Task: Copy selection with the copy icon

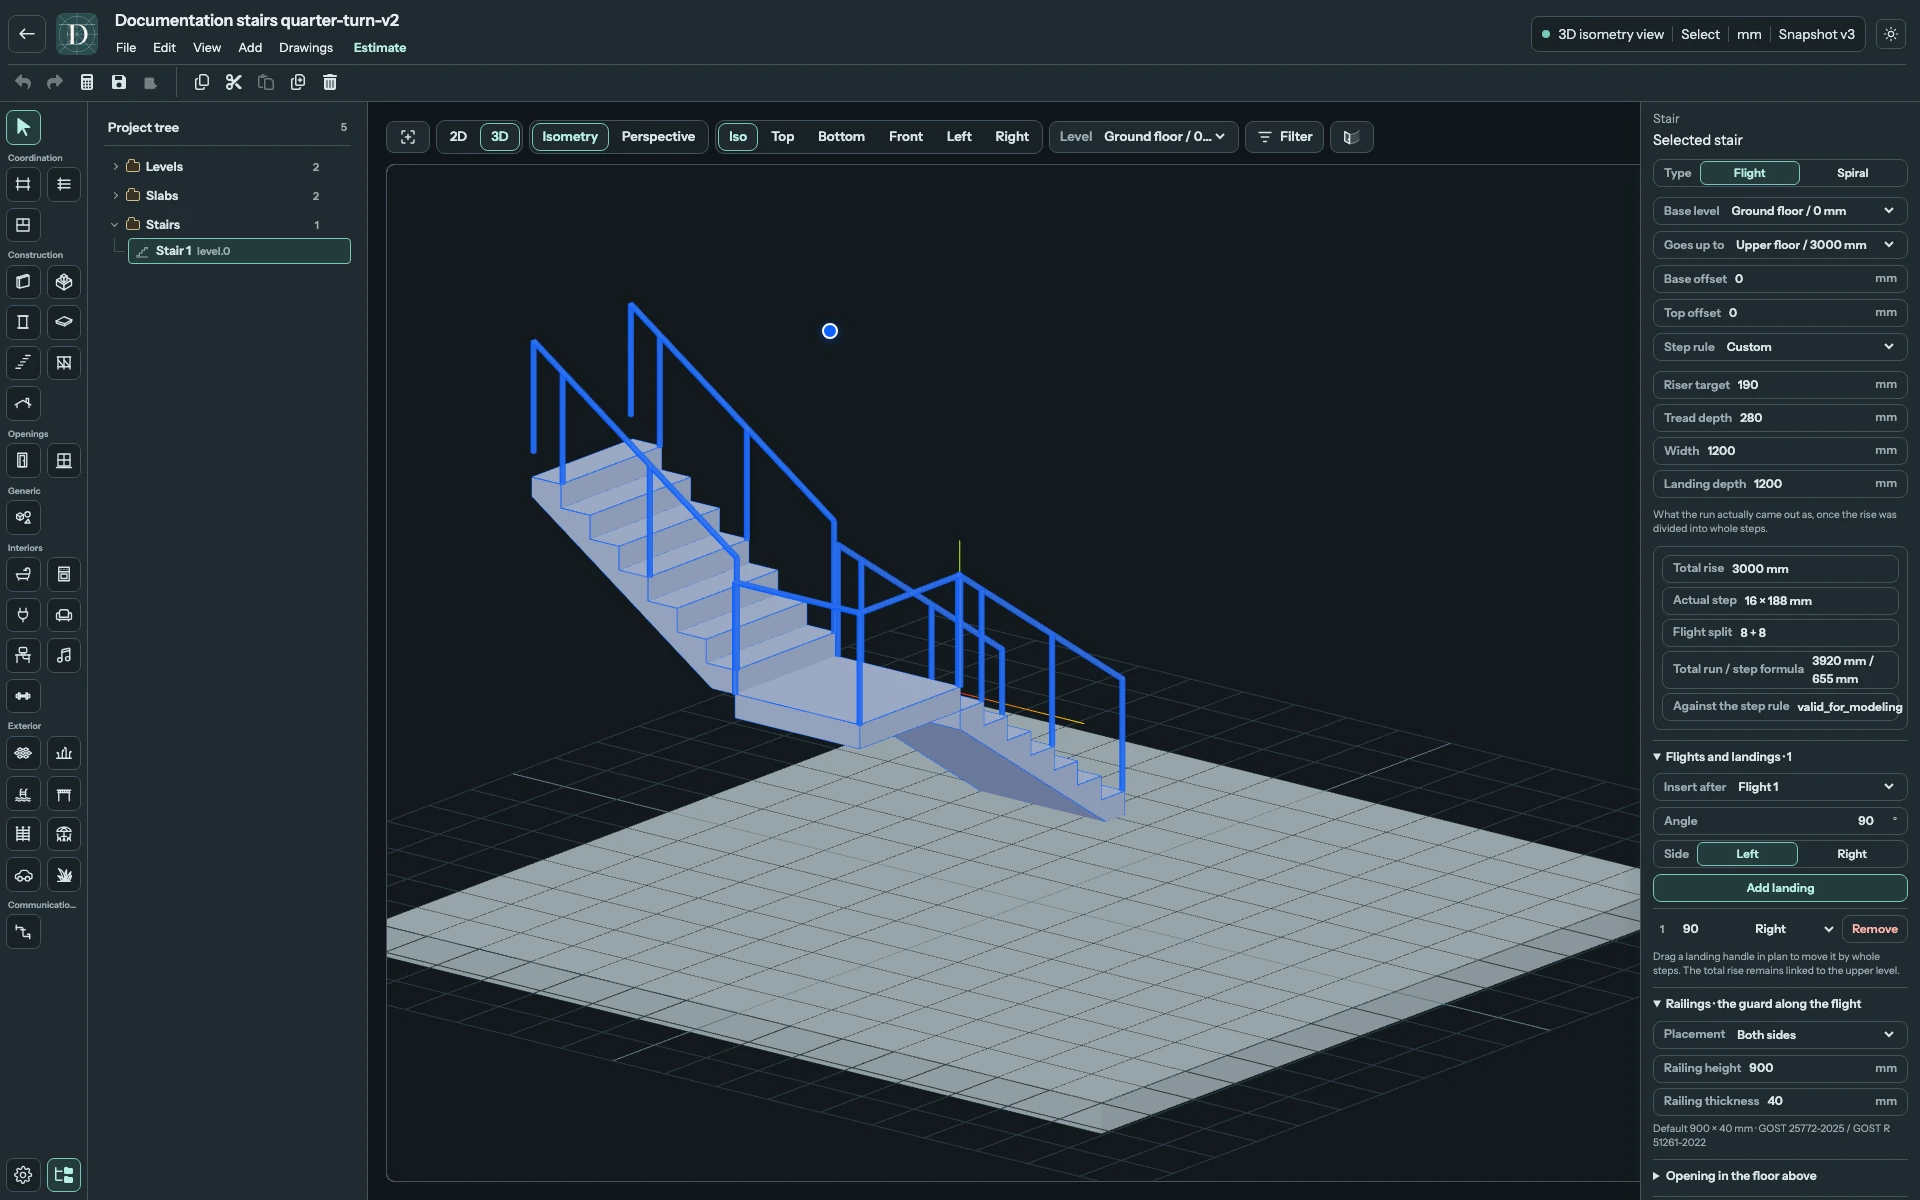Action: (x=202, y=82)
